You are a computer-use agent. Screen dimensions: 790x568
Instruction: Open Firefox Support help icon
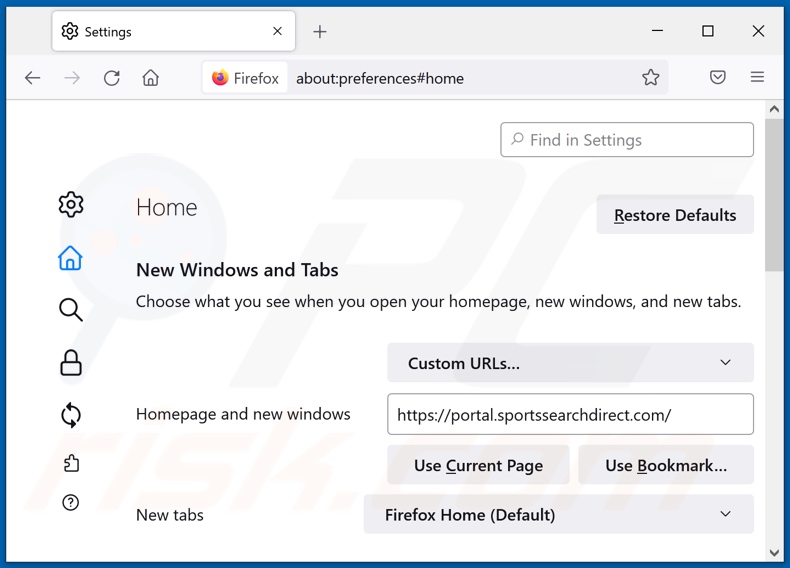(71, 502)
